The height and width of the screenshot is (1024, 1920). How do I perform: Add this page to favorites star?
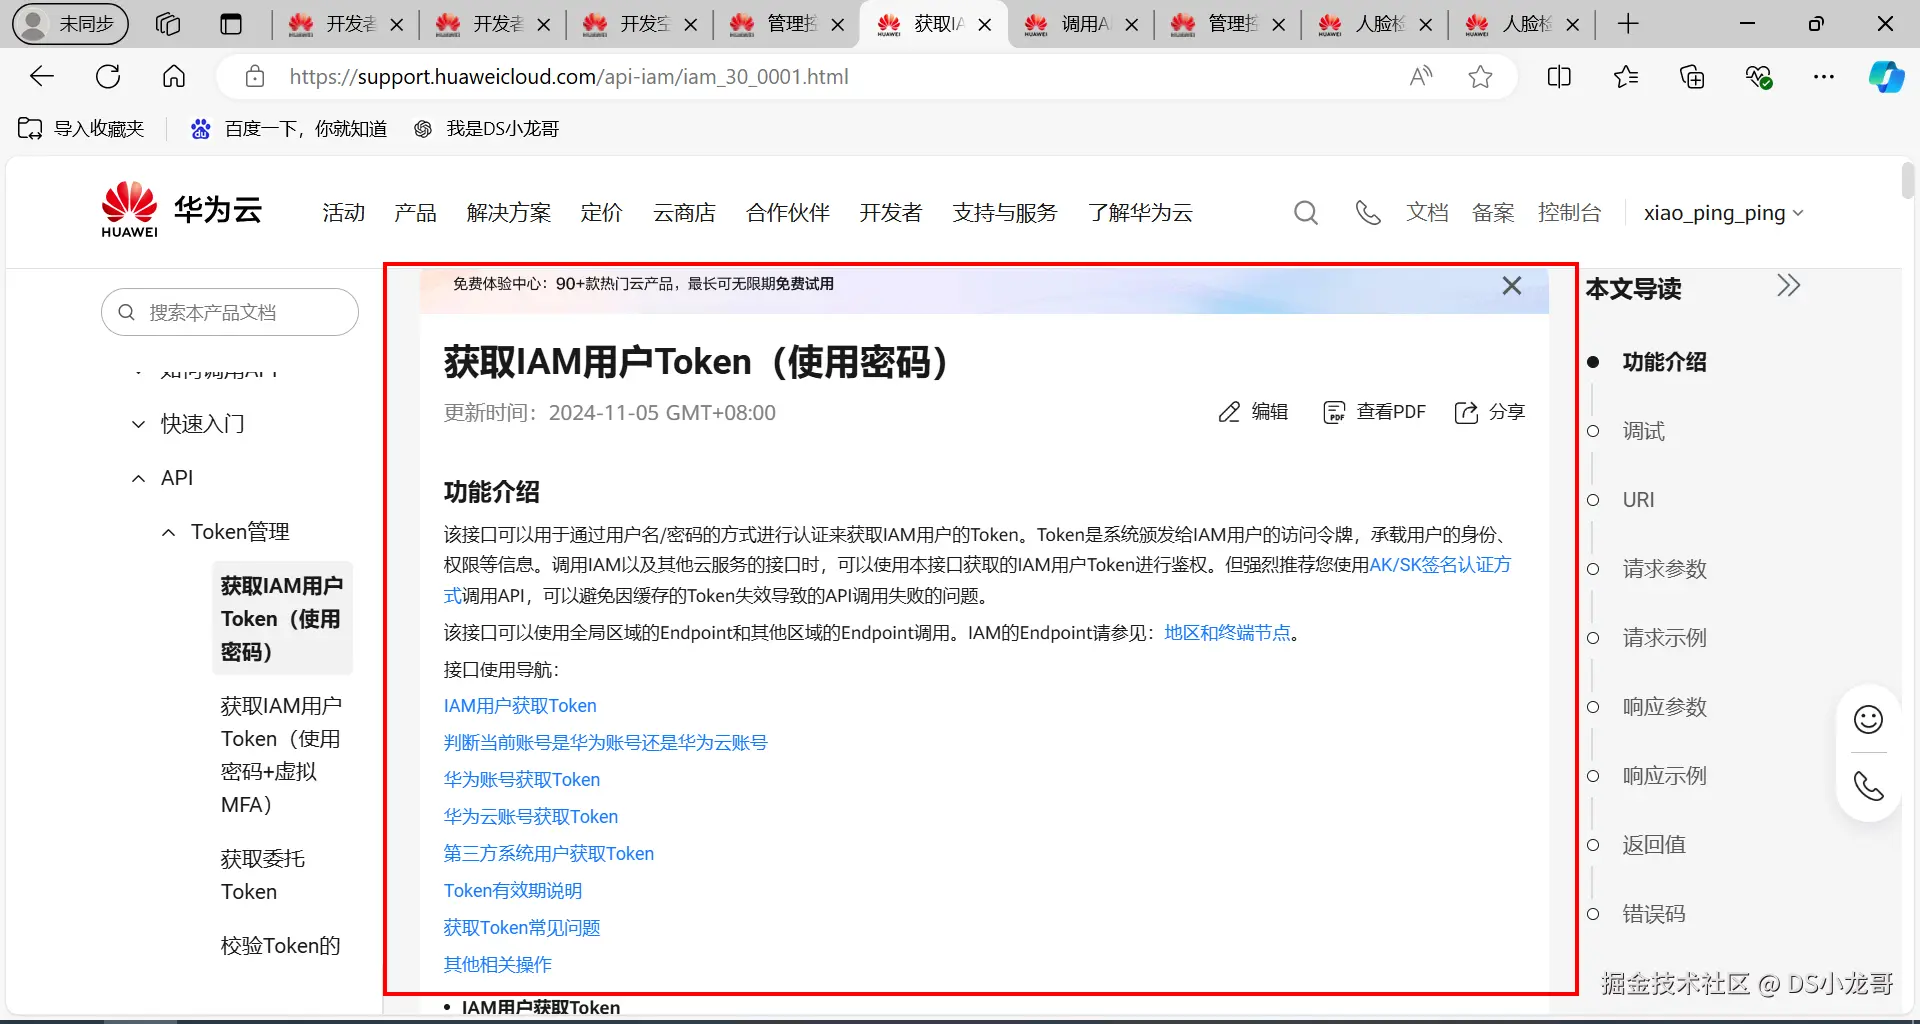coord(1480,76)
